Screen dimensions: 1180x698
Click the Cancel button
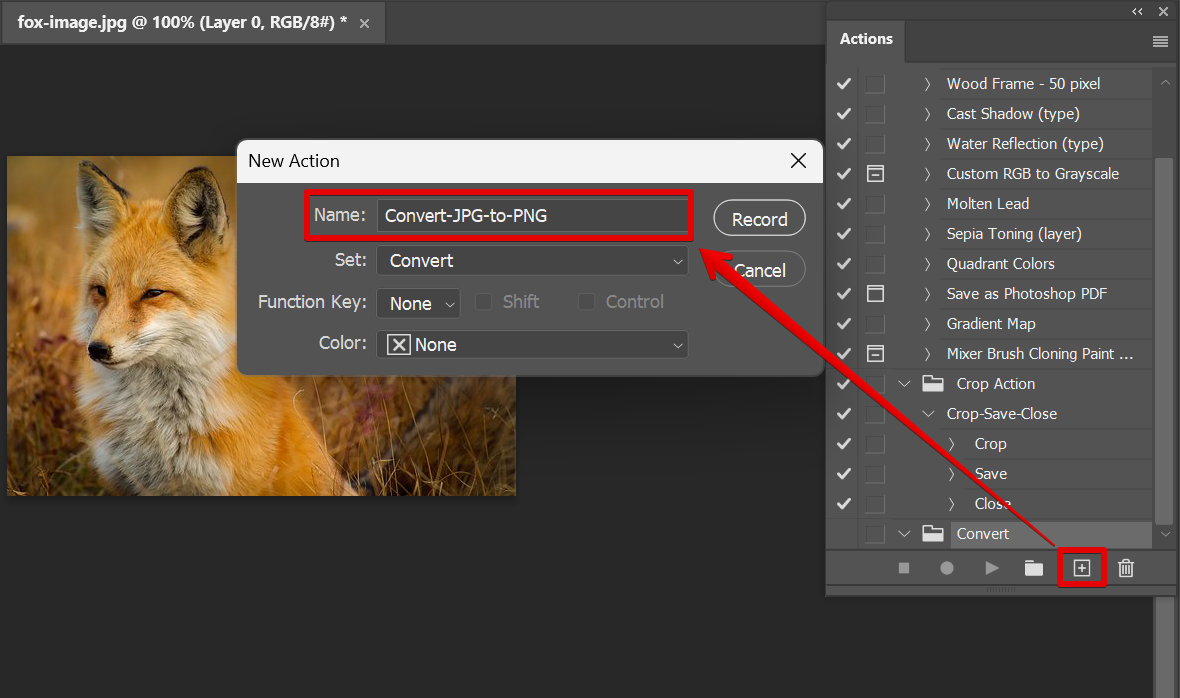pos(759,270)
